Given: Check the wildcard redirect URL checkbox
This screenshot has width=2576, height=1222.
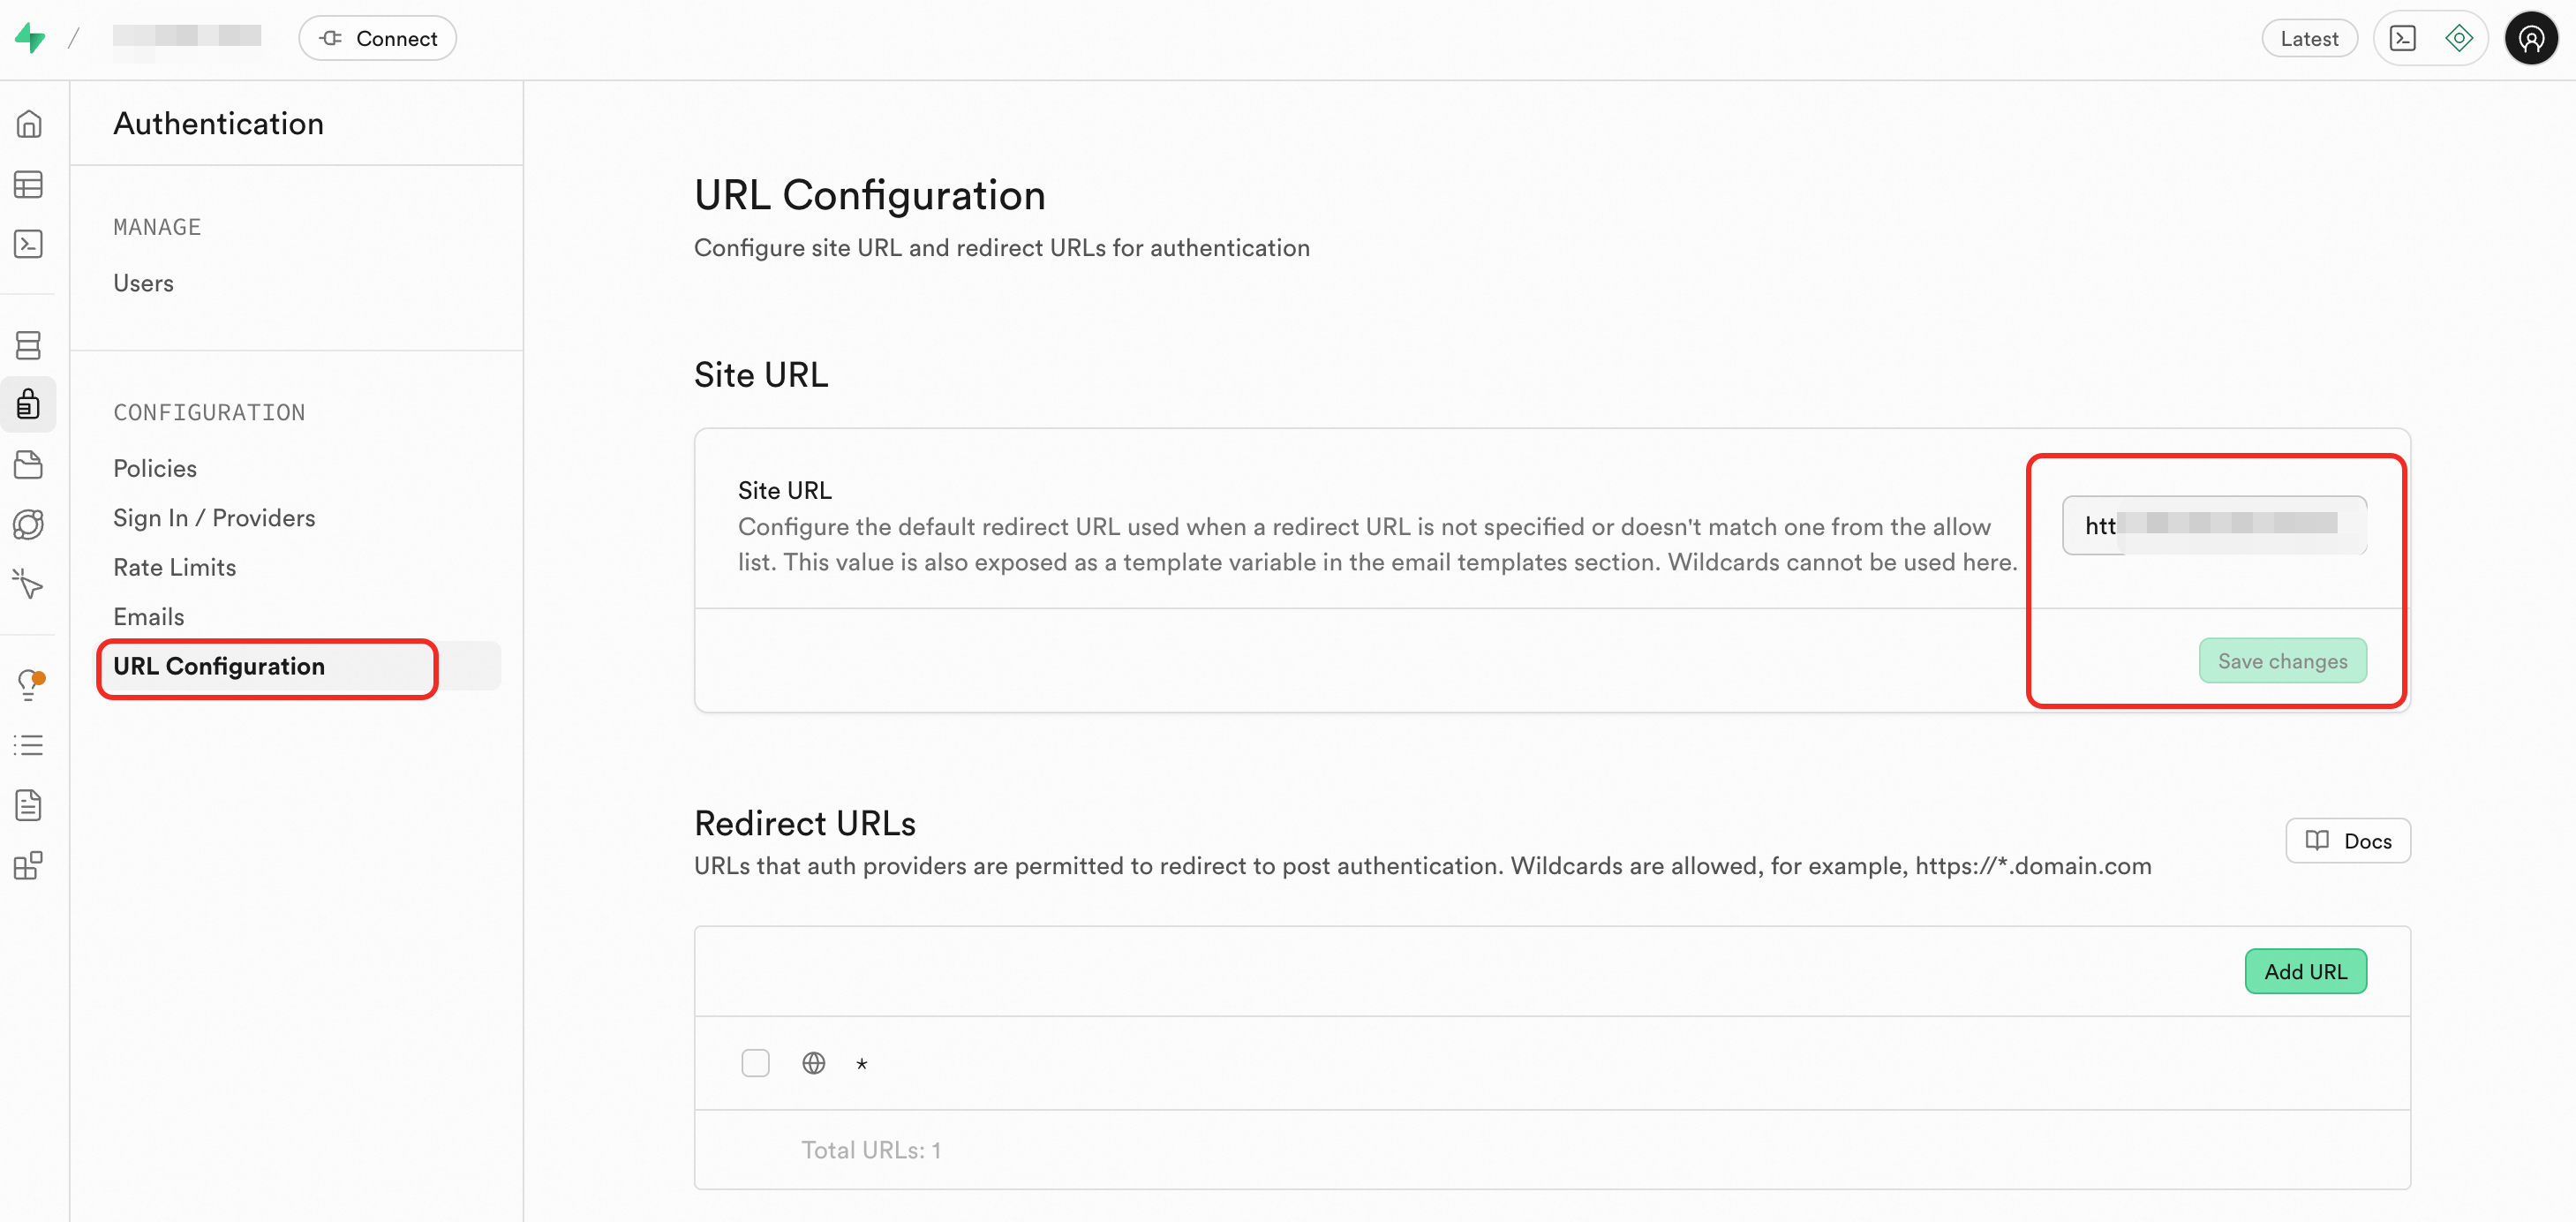Looking at the screenshot, I should tap(755, 1063).
